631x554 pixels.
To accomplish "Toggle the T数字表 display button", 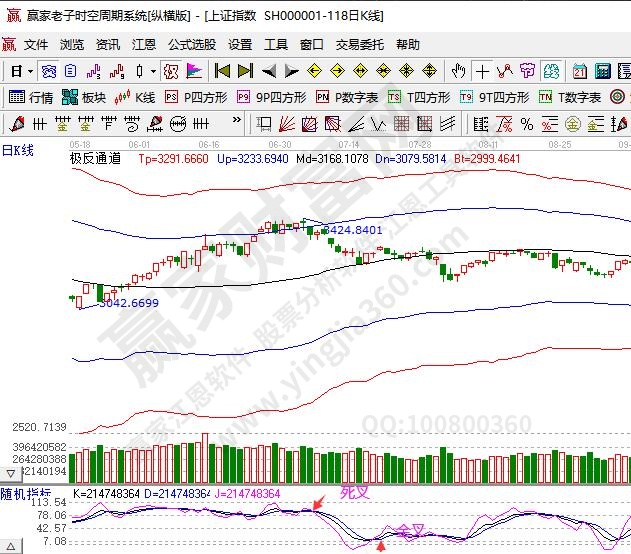I will 570,97.
